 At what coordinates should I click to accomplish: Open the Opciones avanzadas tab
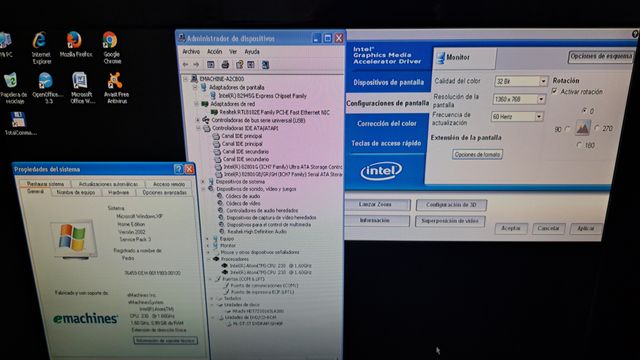tap(164, 192)
